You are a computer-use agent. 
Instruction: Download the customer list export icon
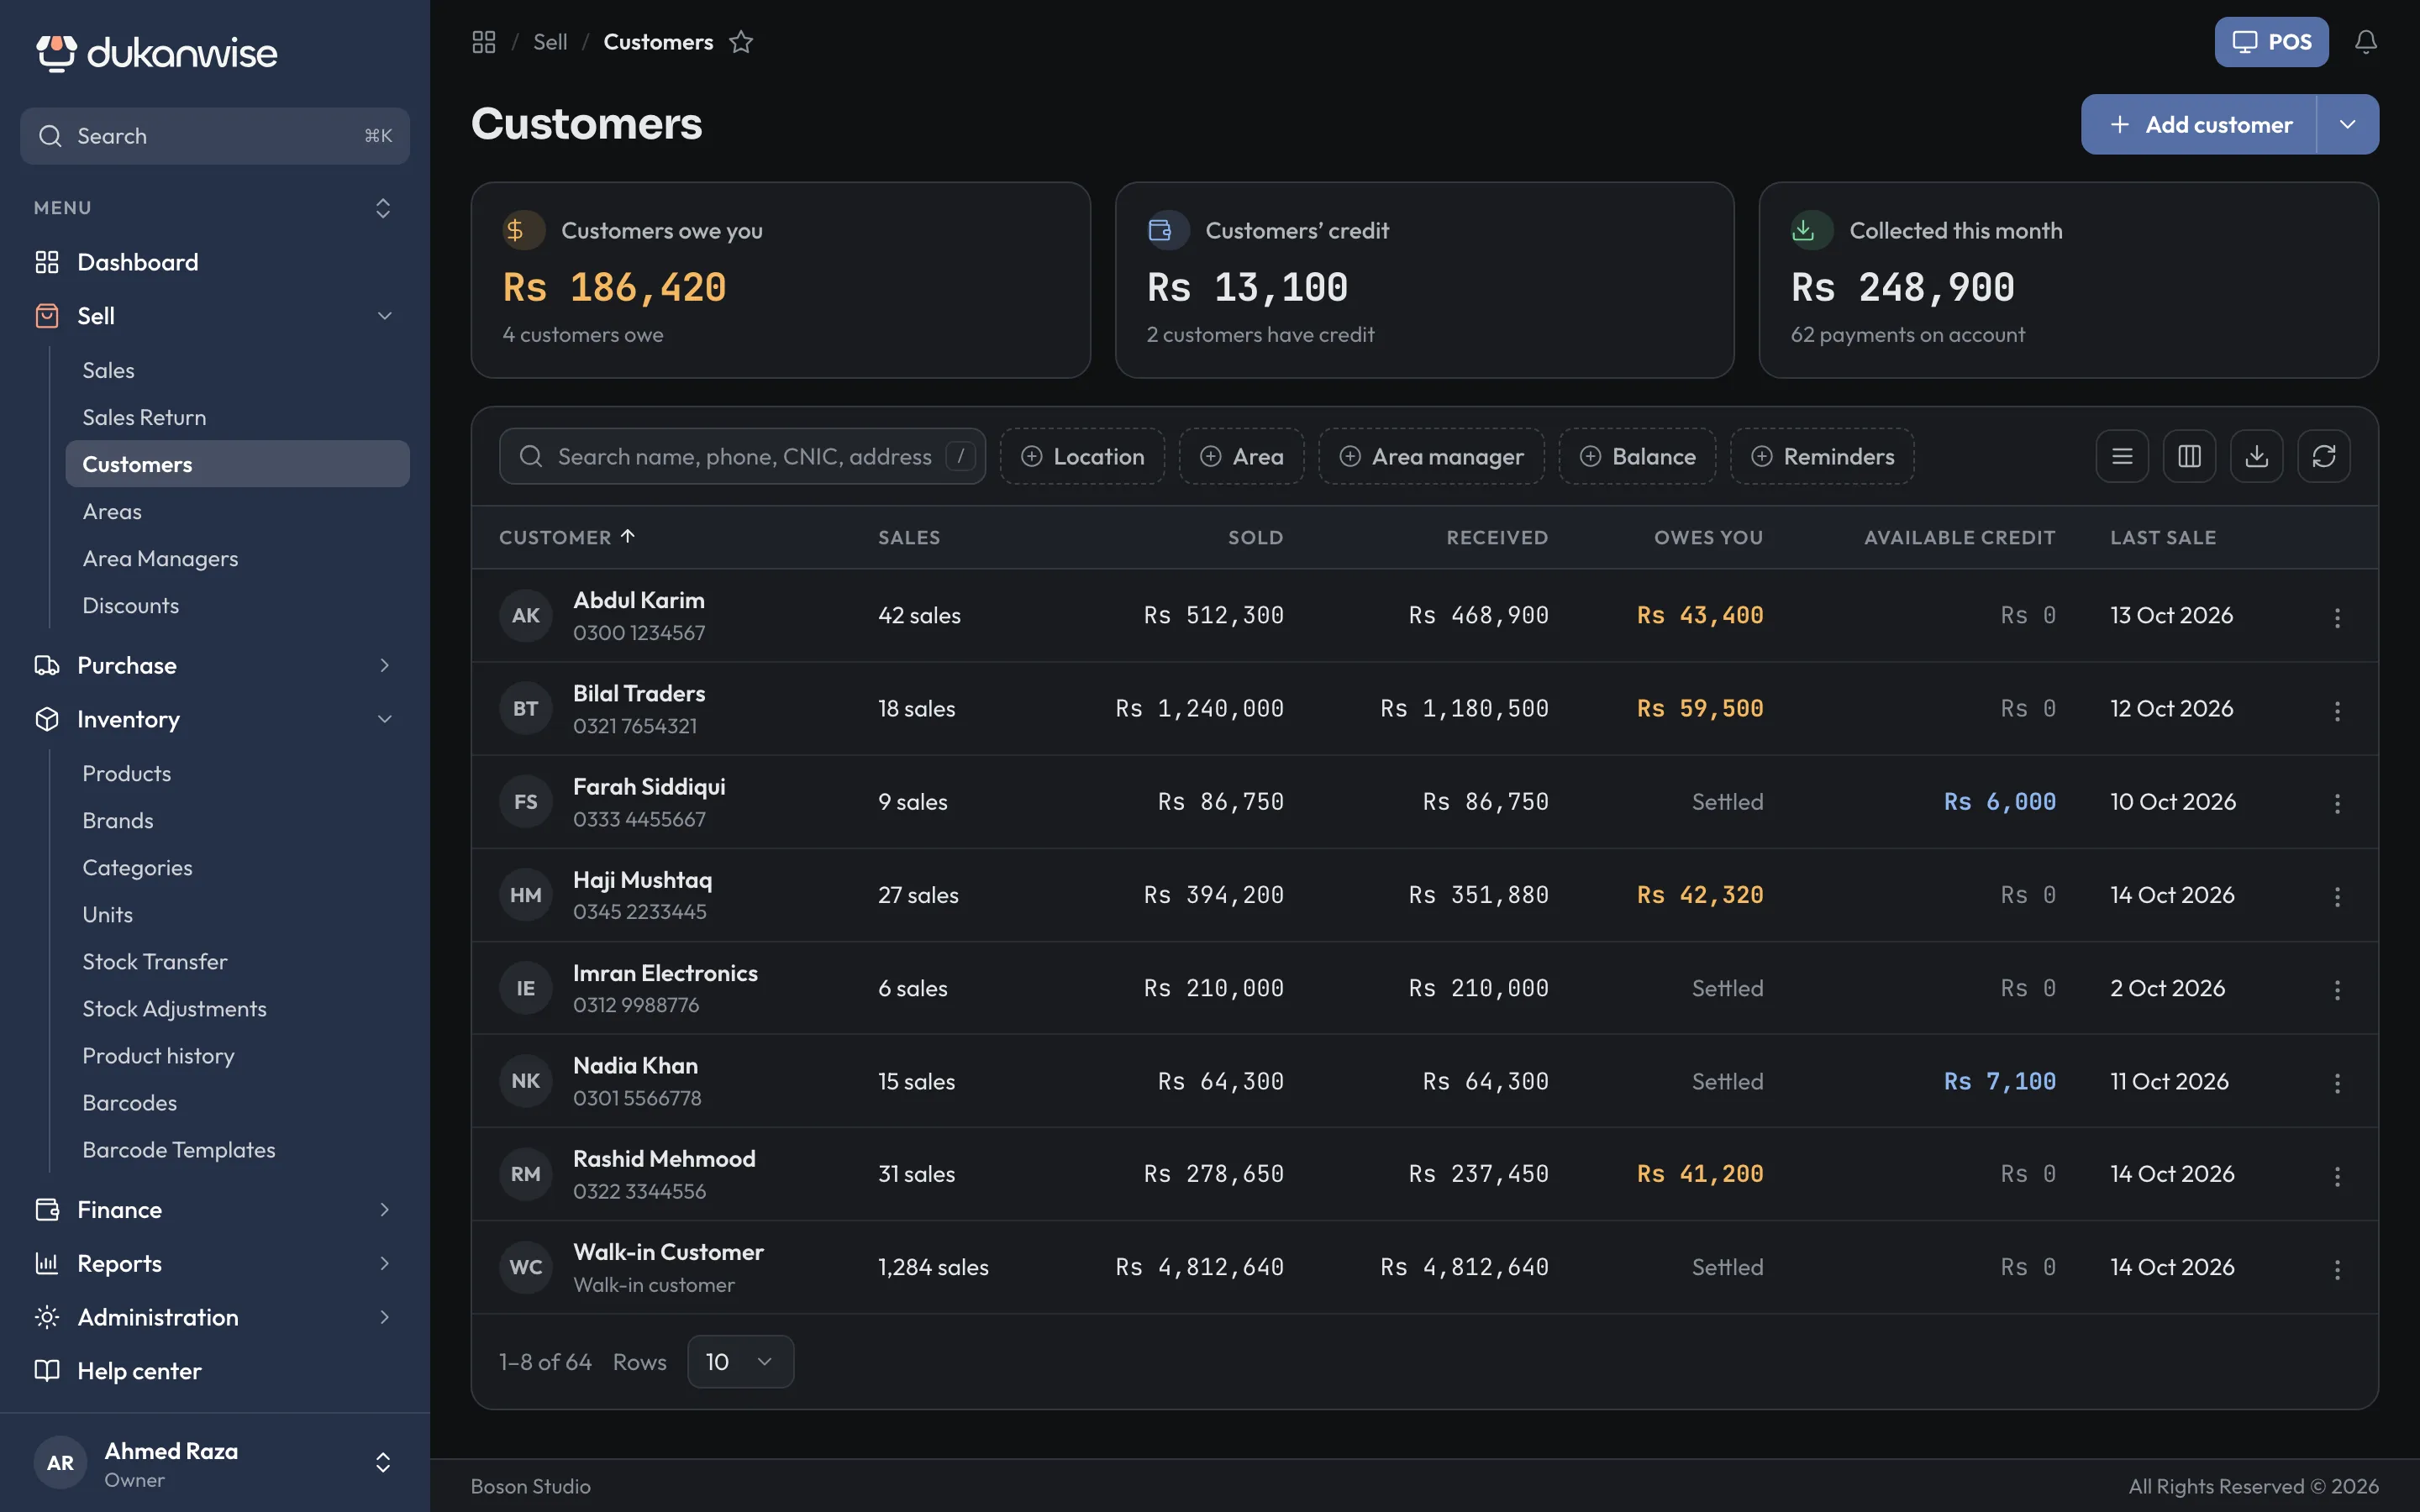coord(2256,456)
